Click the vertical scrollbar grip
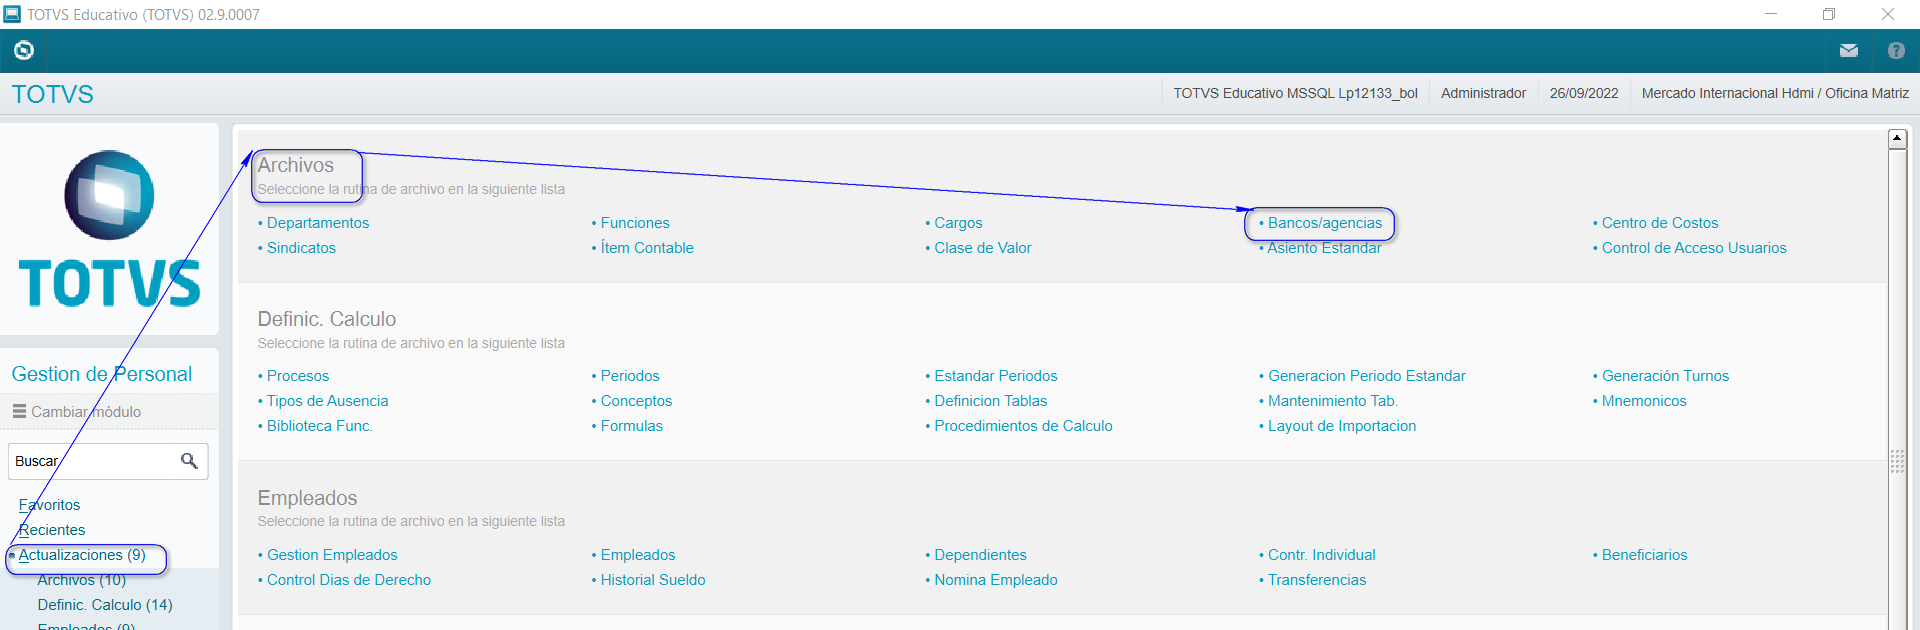The width and height of the screenshot is (1920, 630). [1897, 461]
